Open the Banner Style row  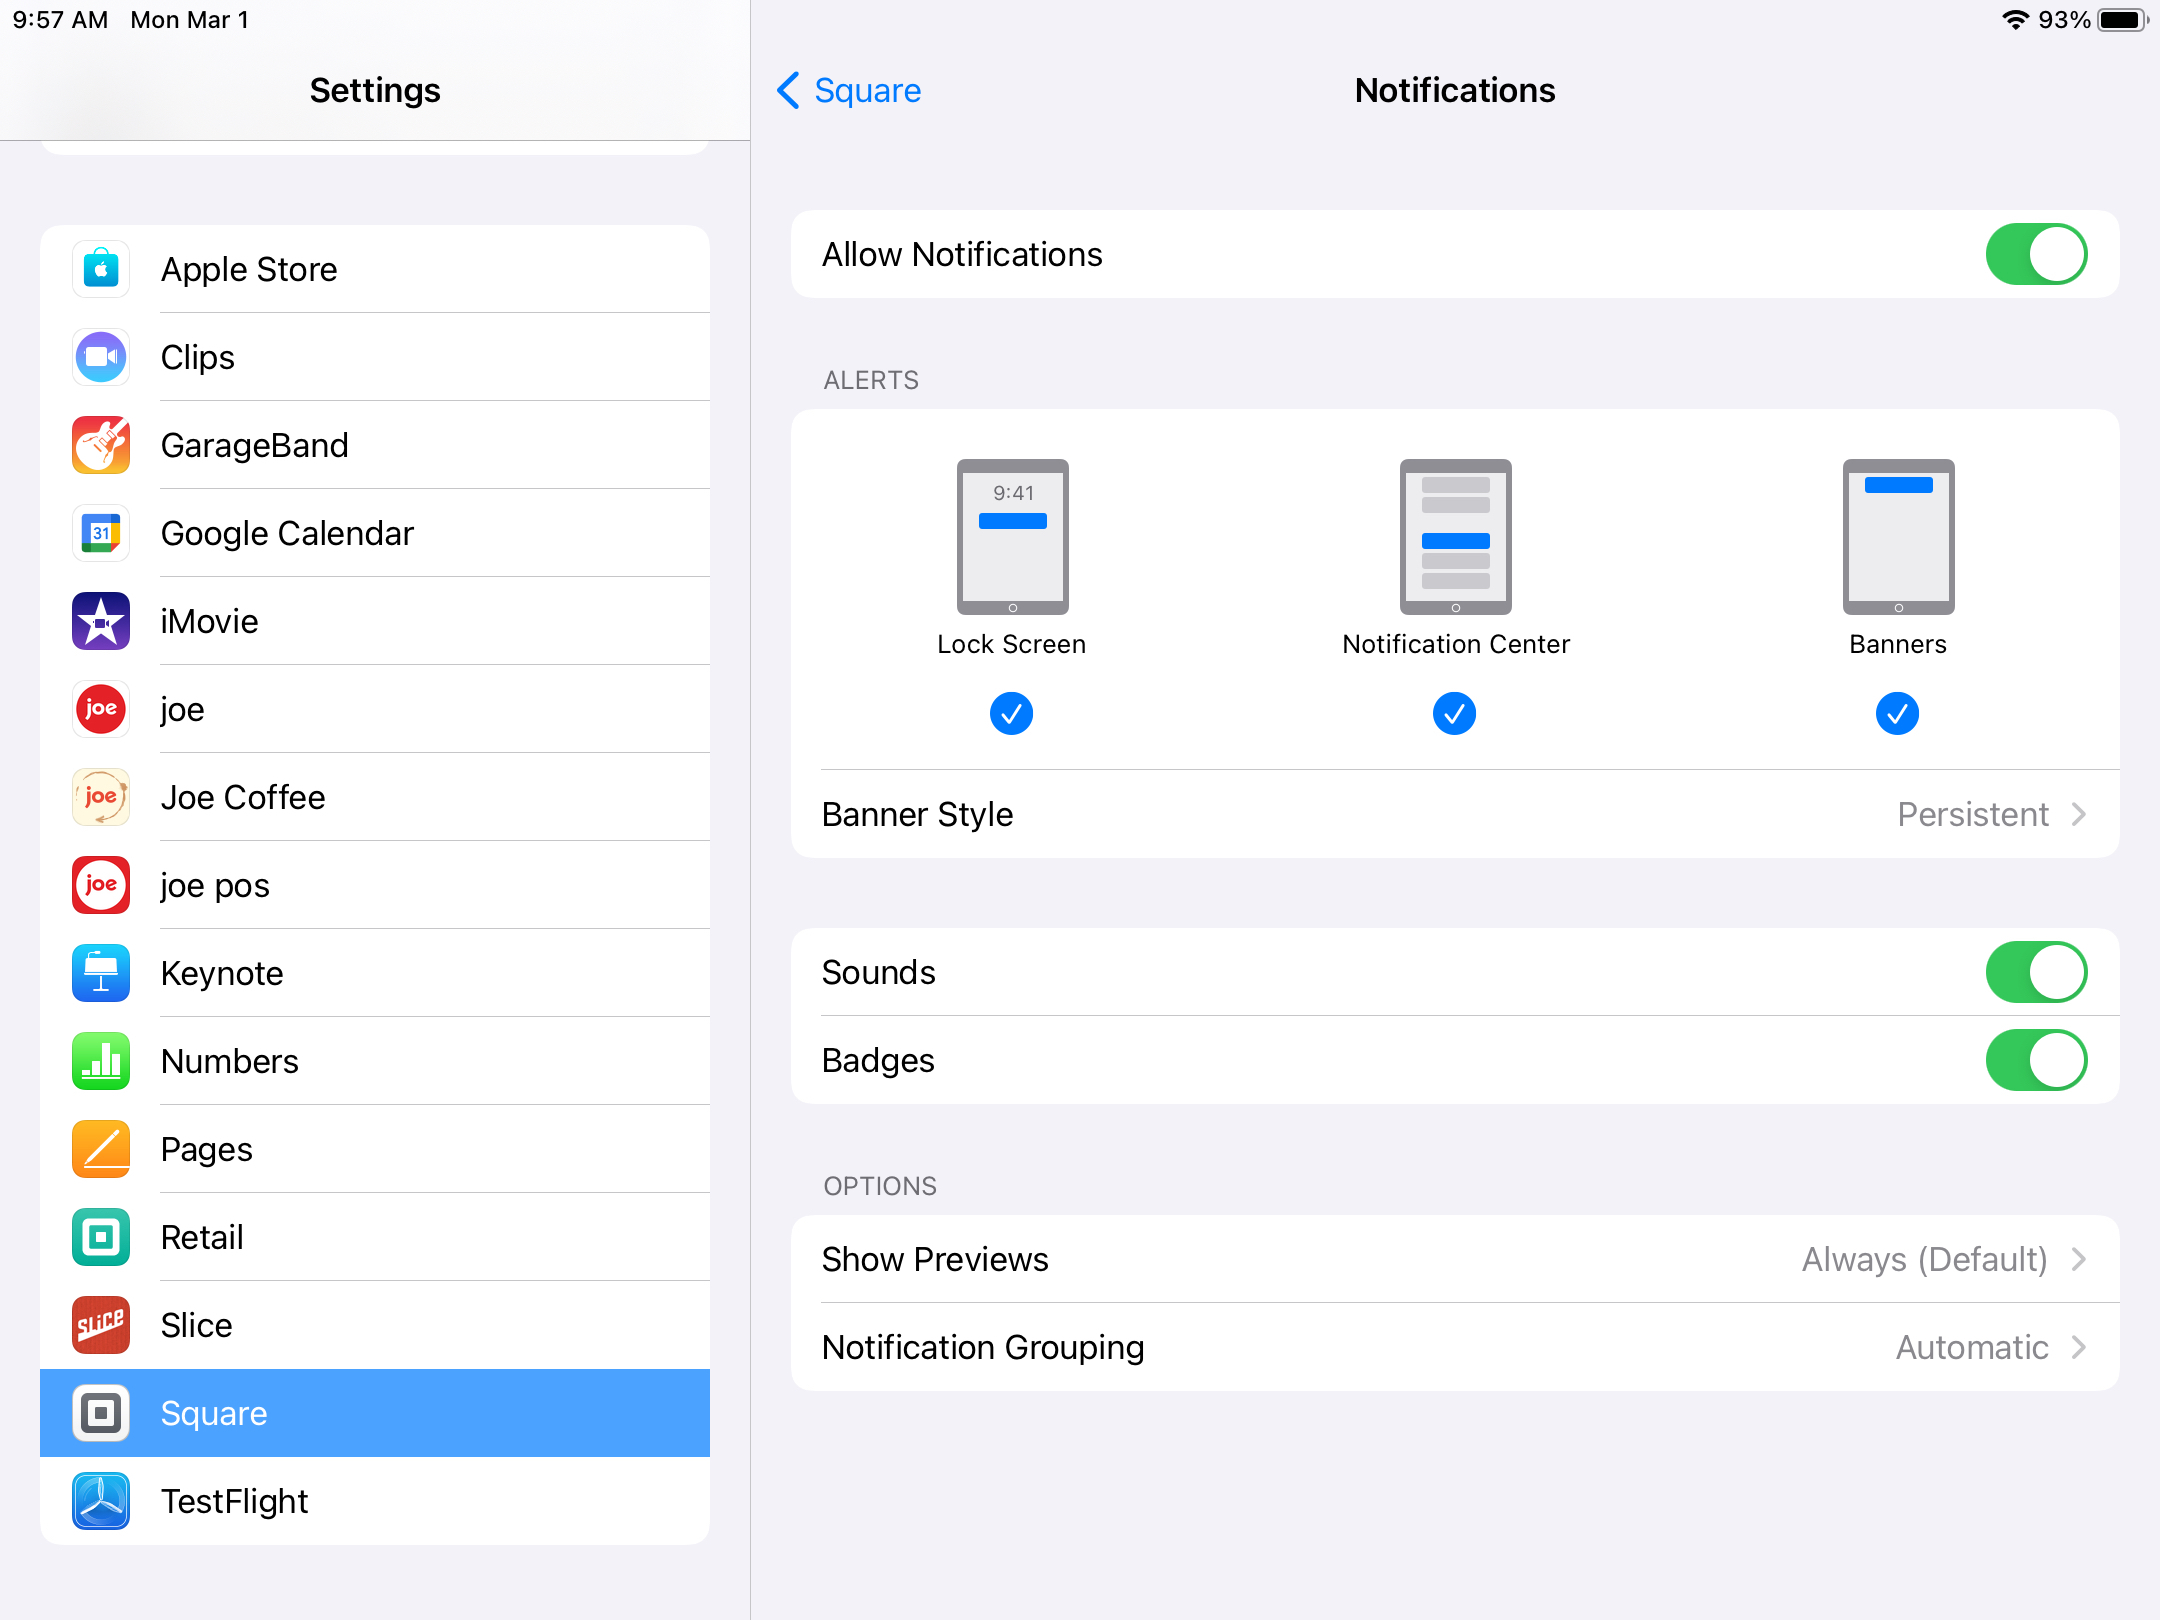1455,814
